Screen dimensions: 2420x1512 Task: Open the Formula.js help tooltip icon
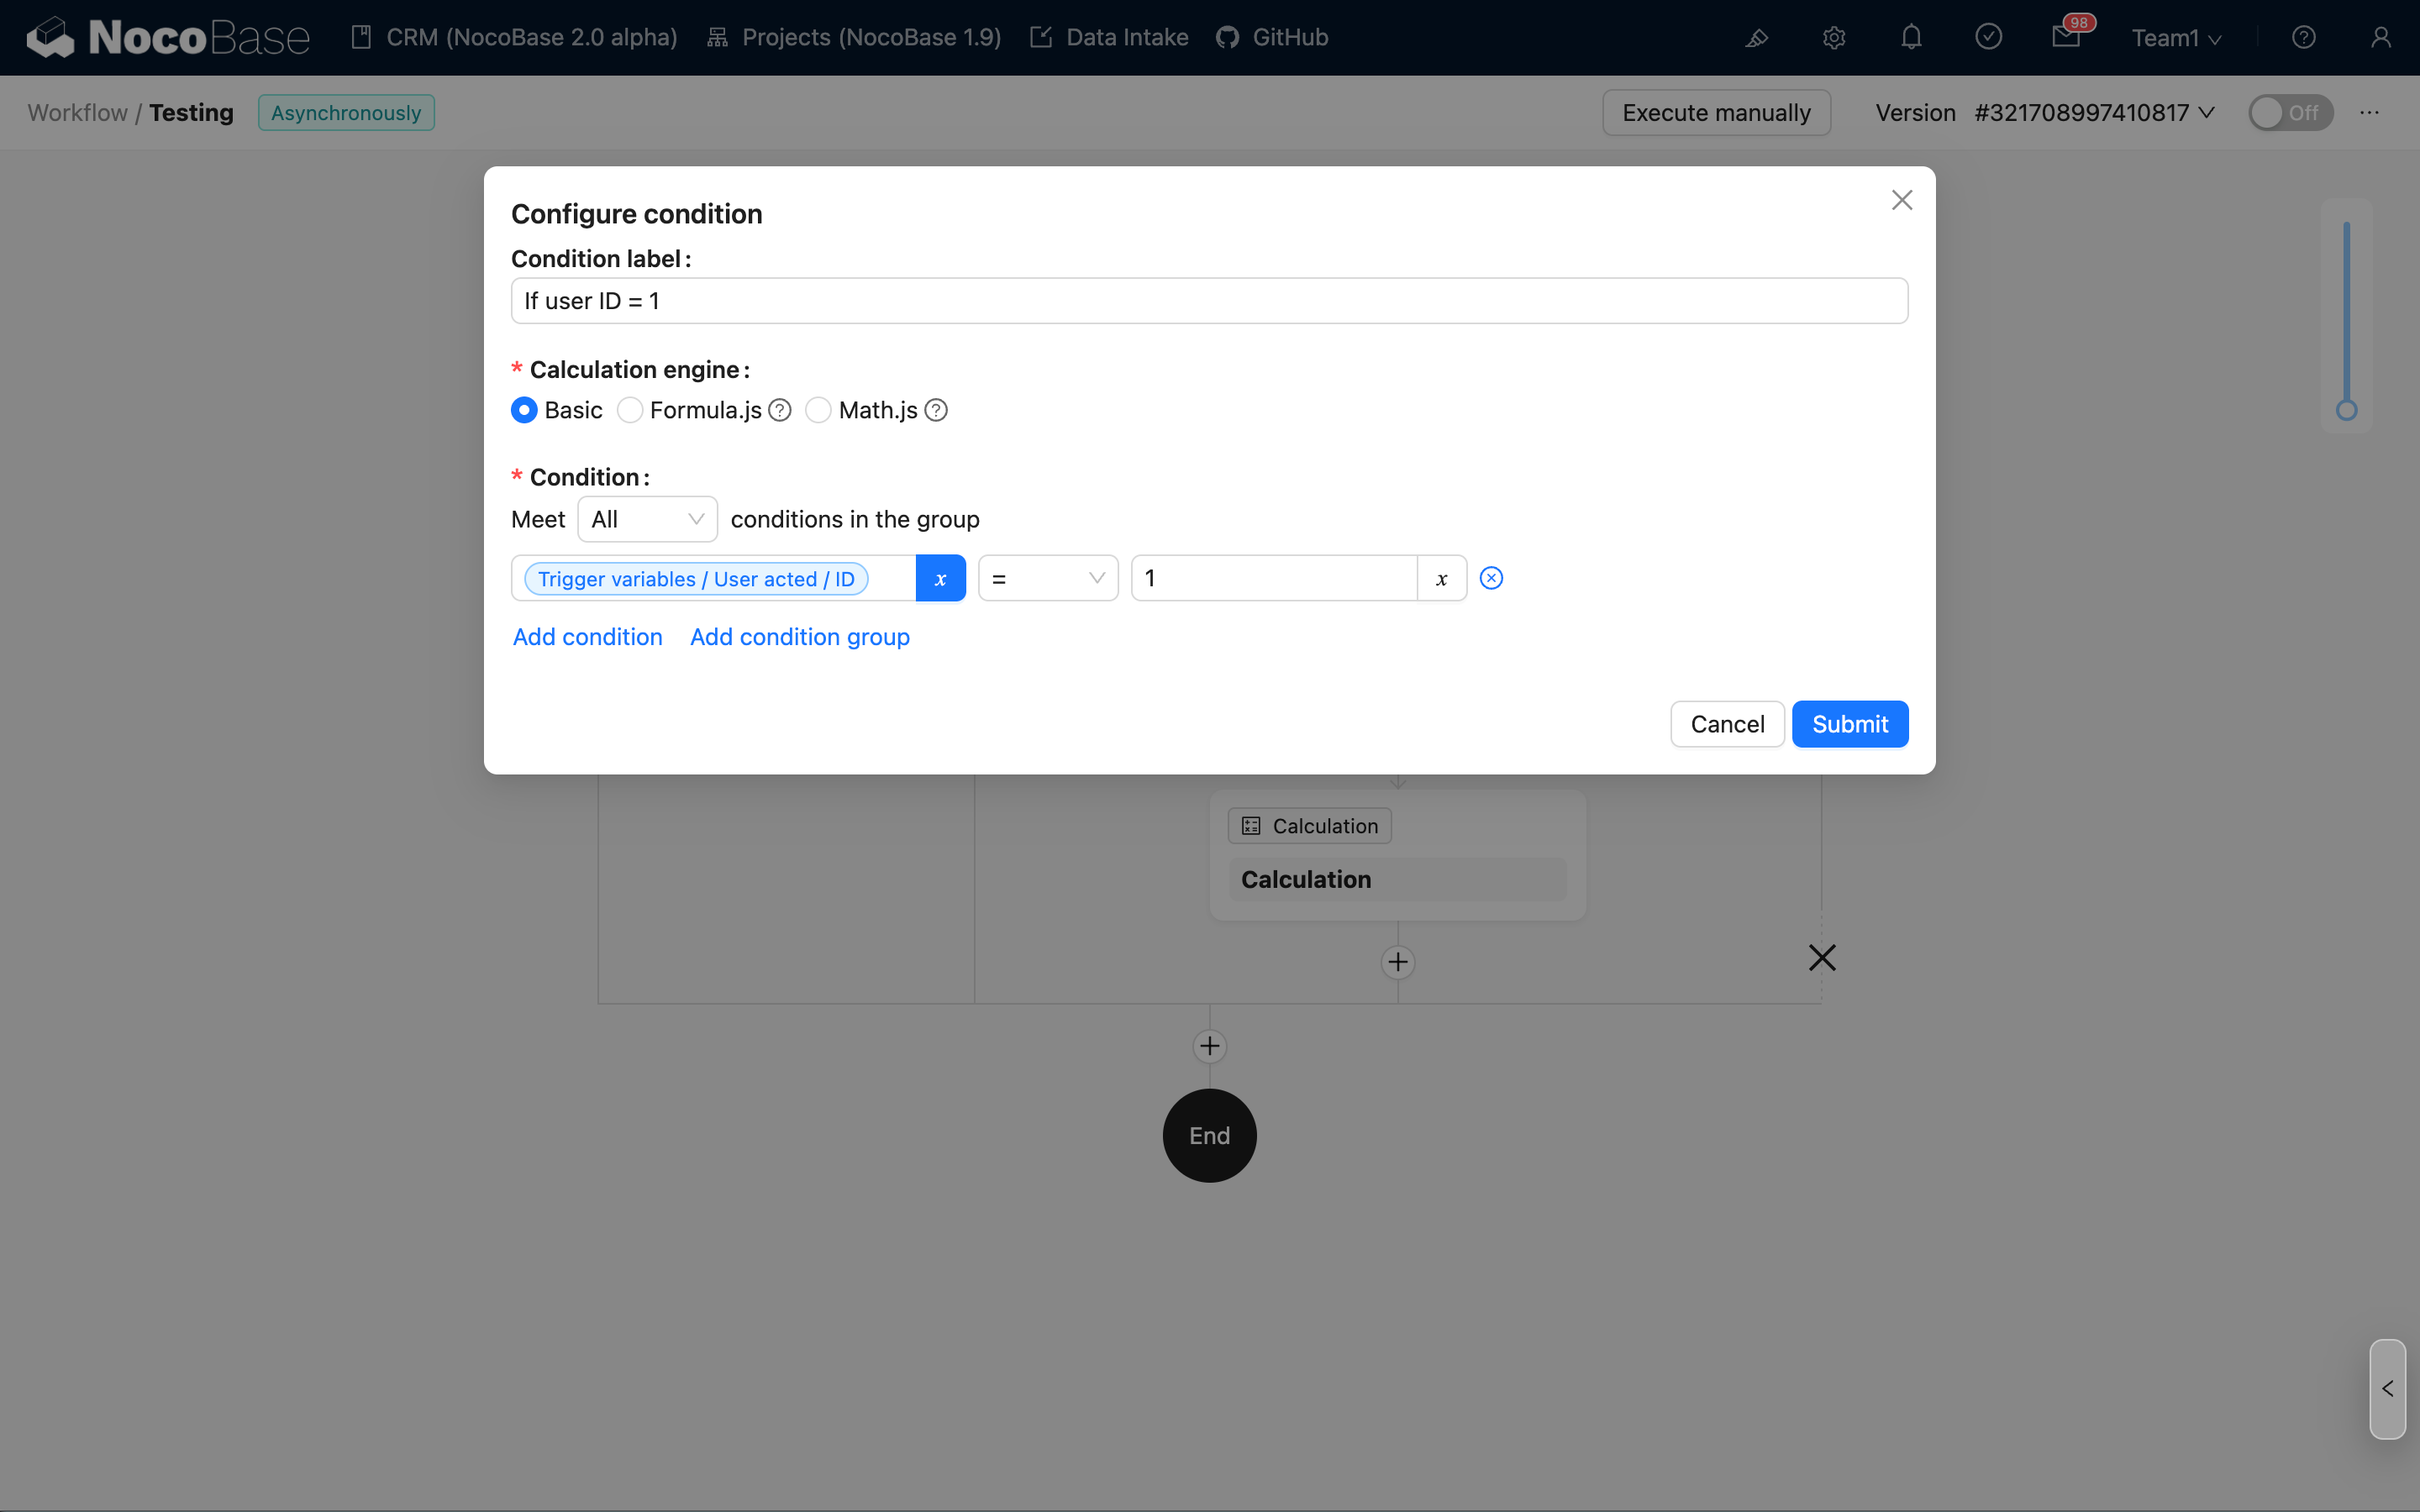(780, 410)
